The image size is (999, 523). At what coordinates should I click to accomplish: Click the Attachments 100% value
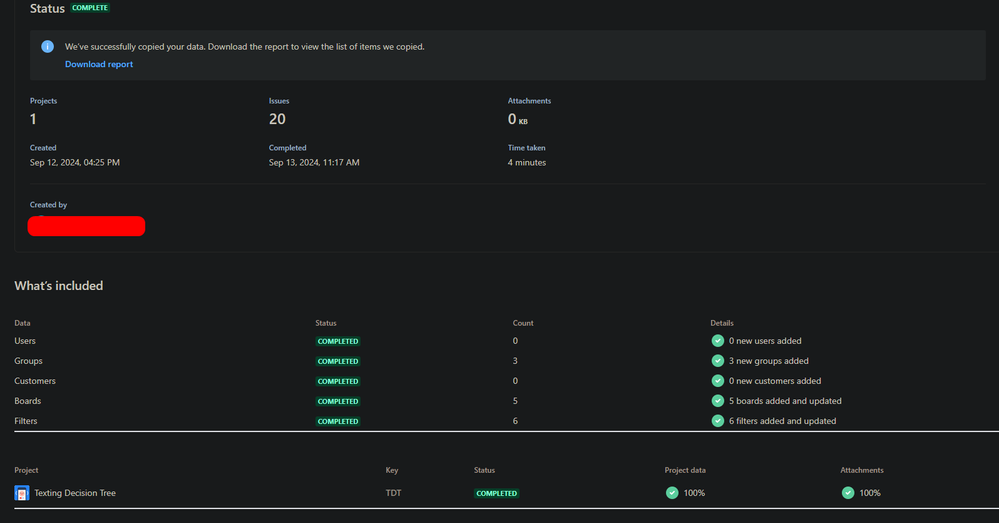(x=870, y=493)
